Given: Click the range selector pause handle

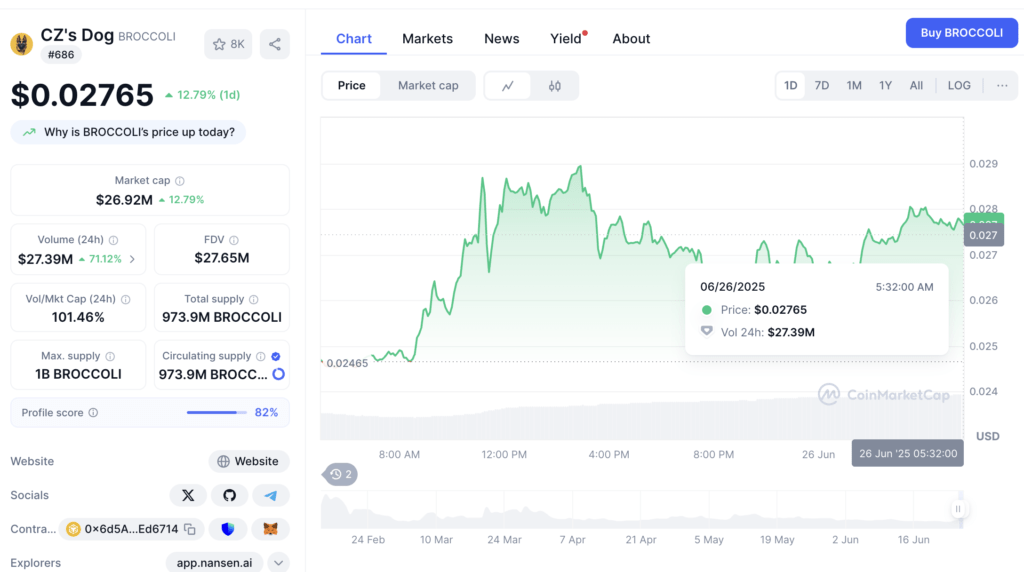Looking at the screenshot, I should click(958, 509).
